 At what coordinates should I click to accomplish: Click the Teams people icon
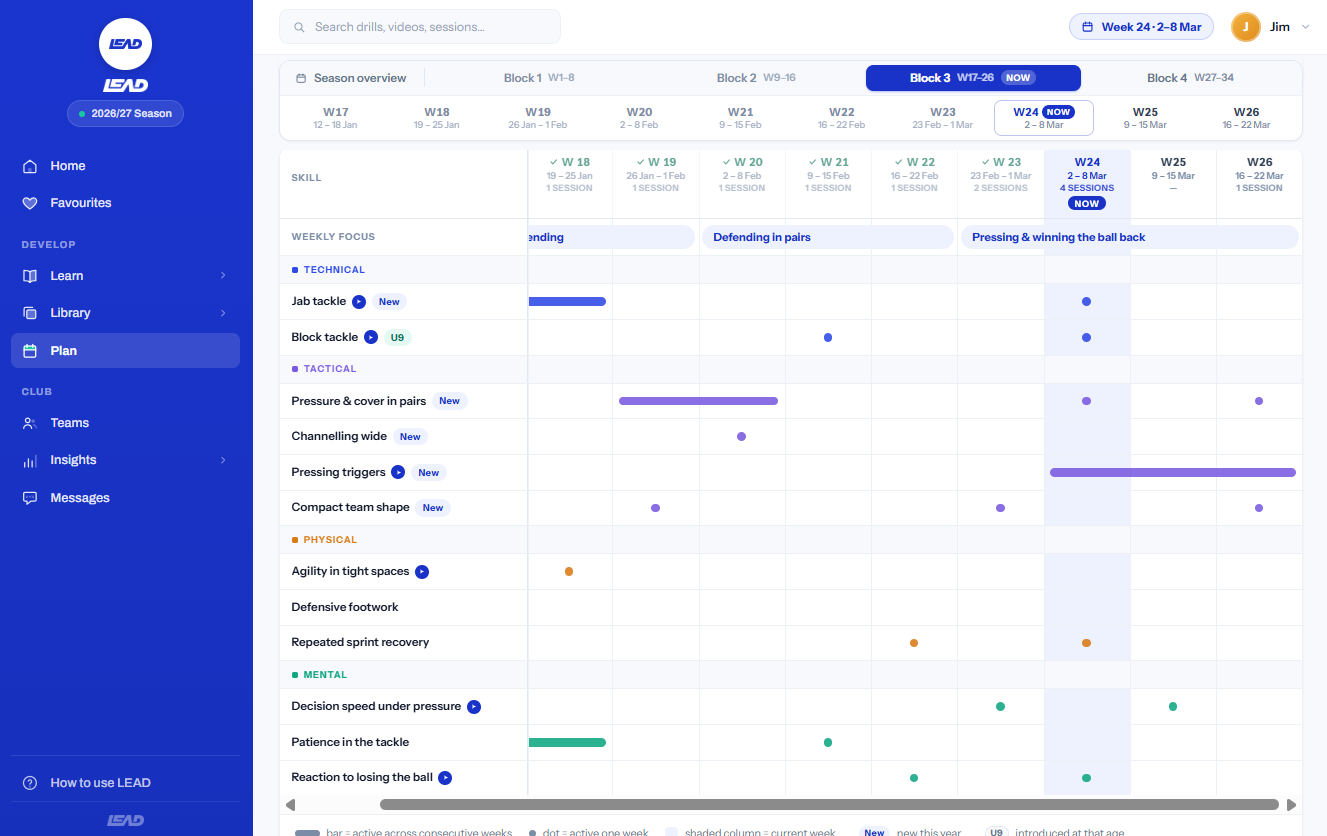(30, 423)
